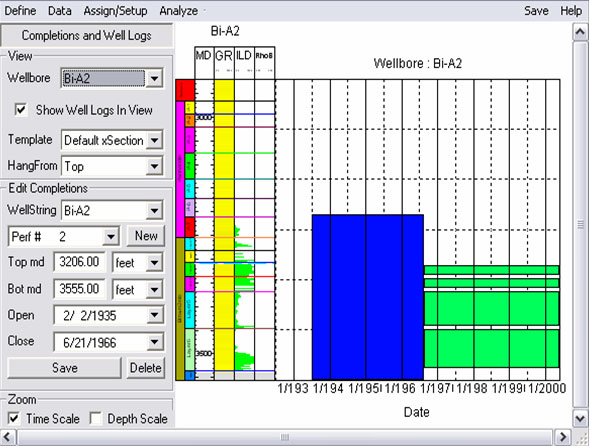Click the Delete completion button
Image resolution: width=590 pixels, height=446 pixels.
146,368
